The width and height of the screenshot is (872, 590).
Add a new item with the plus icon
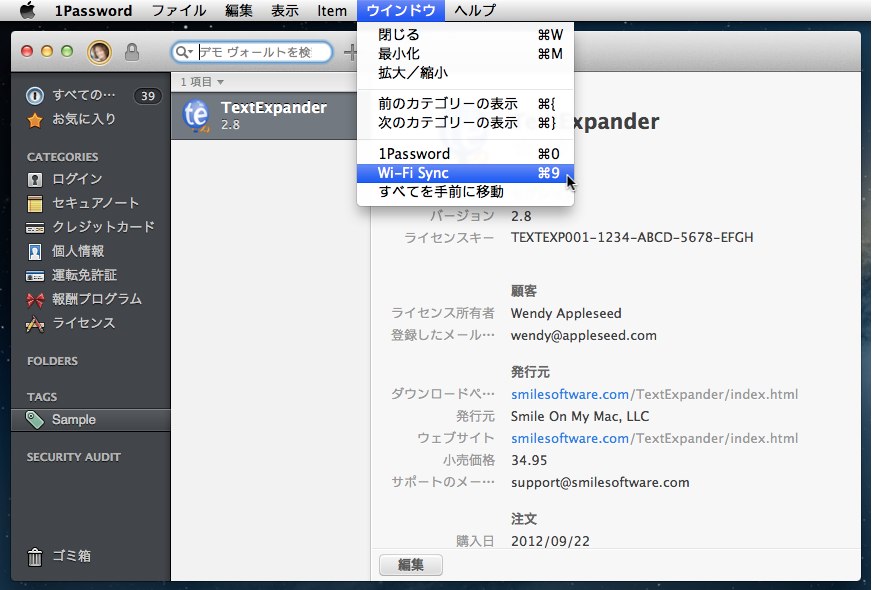(x=350, y=52)
